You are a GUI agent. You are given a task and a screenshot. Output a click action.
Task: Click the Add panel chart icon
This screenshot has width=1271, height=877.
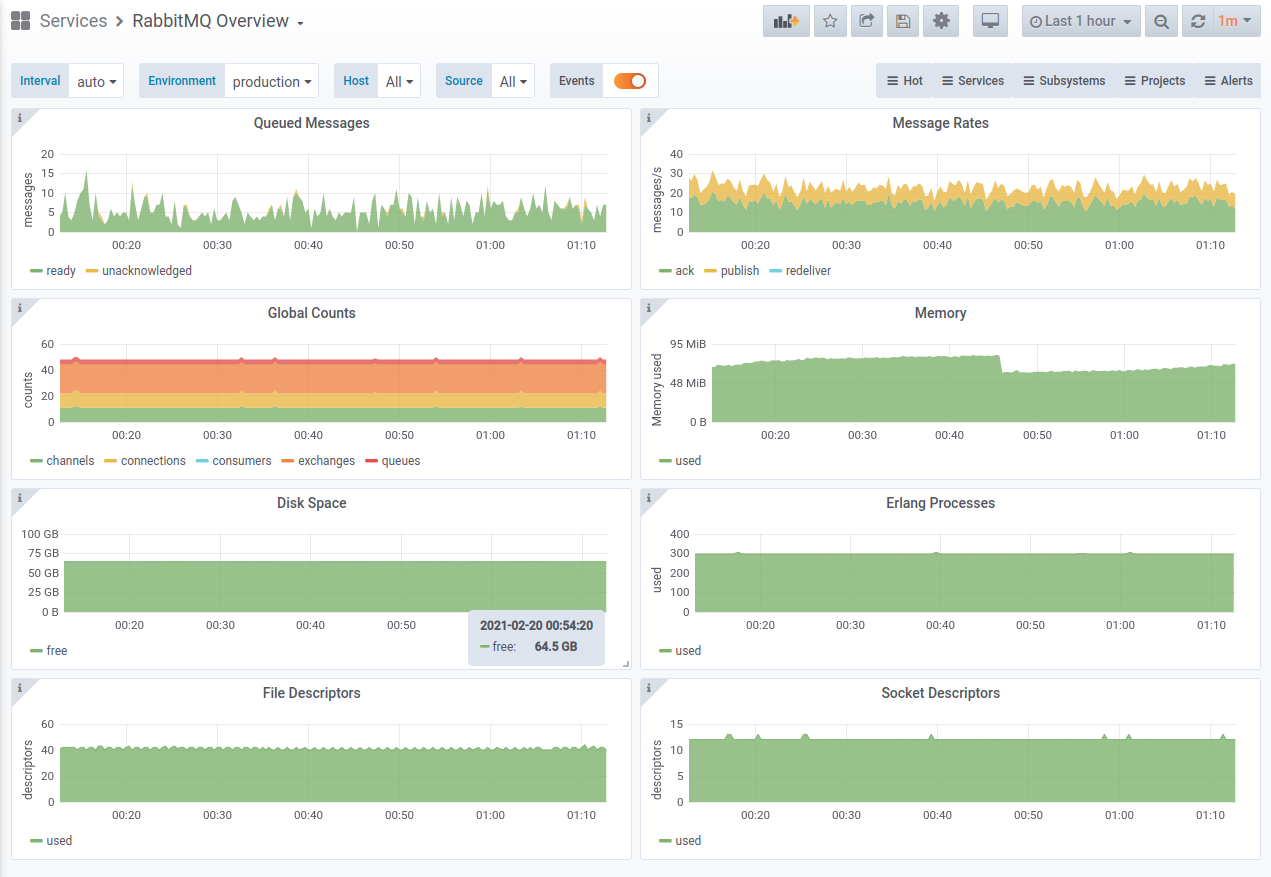coord(786,21)
